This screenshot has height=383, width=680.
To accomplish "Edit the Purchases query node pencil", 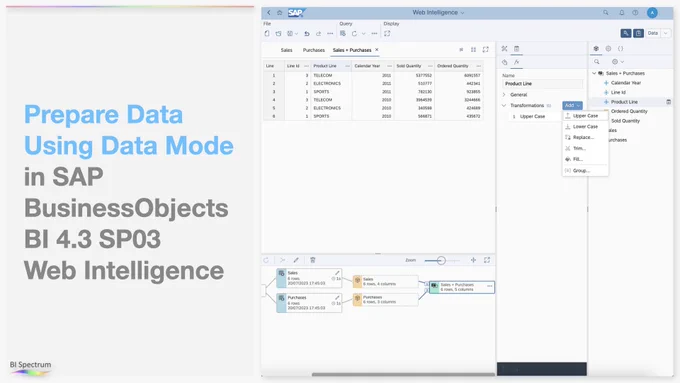I will [337, 298].
